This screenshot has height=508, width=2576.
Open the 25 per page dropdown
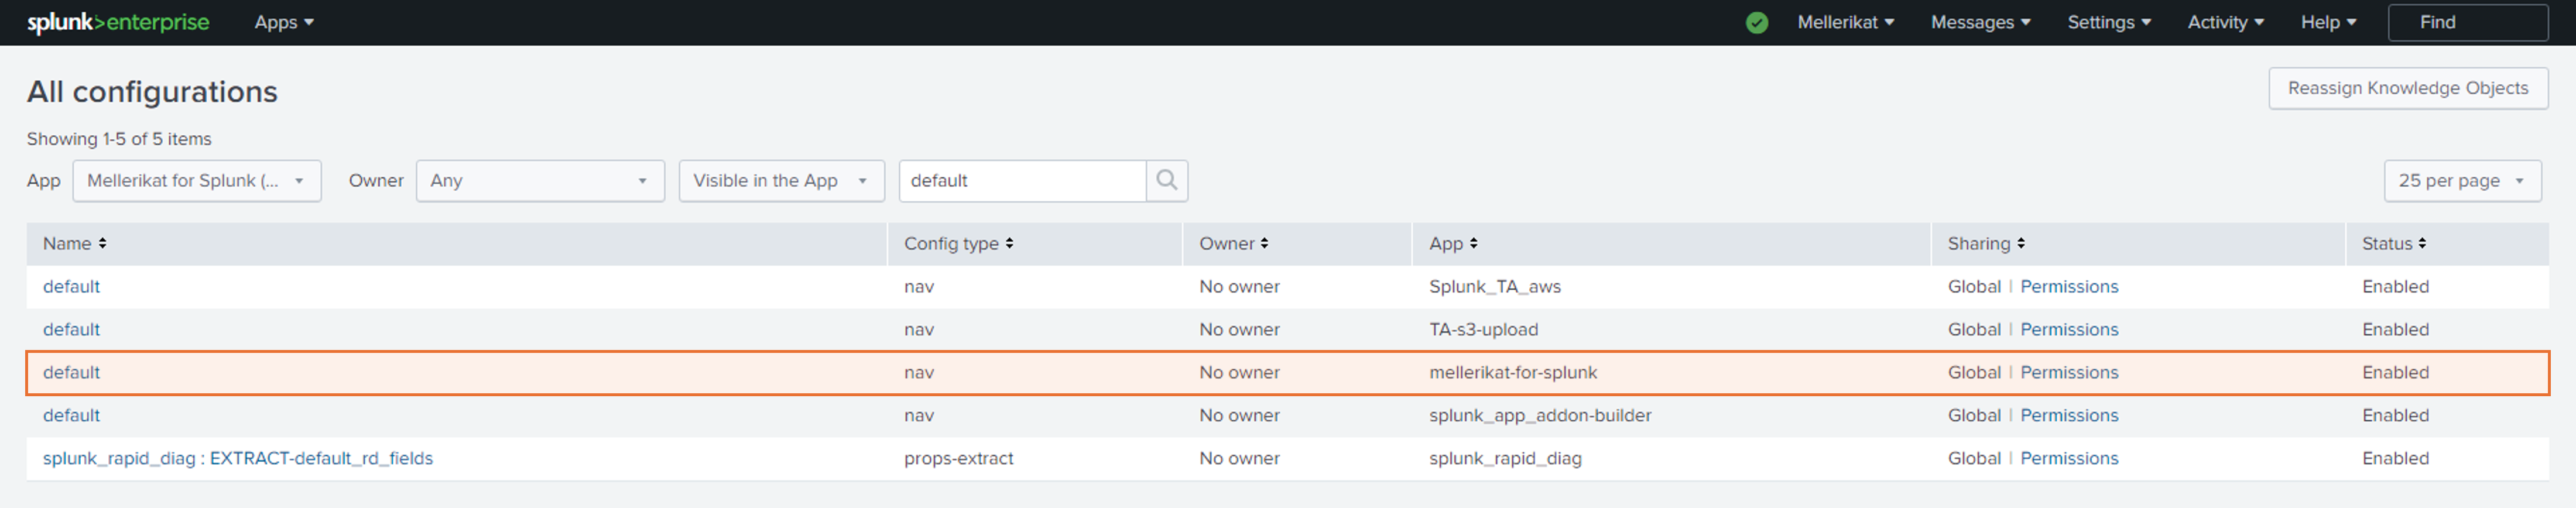point(2462,181)
